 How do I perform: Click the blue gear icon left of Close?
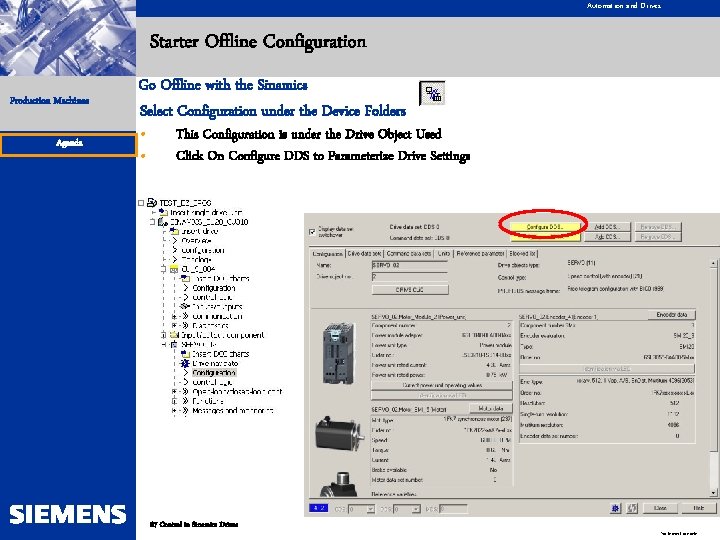click(x=615, y=508)
